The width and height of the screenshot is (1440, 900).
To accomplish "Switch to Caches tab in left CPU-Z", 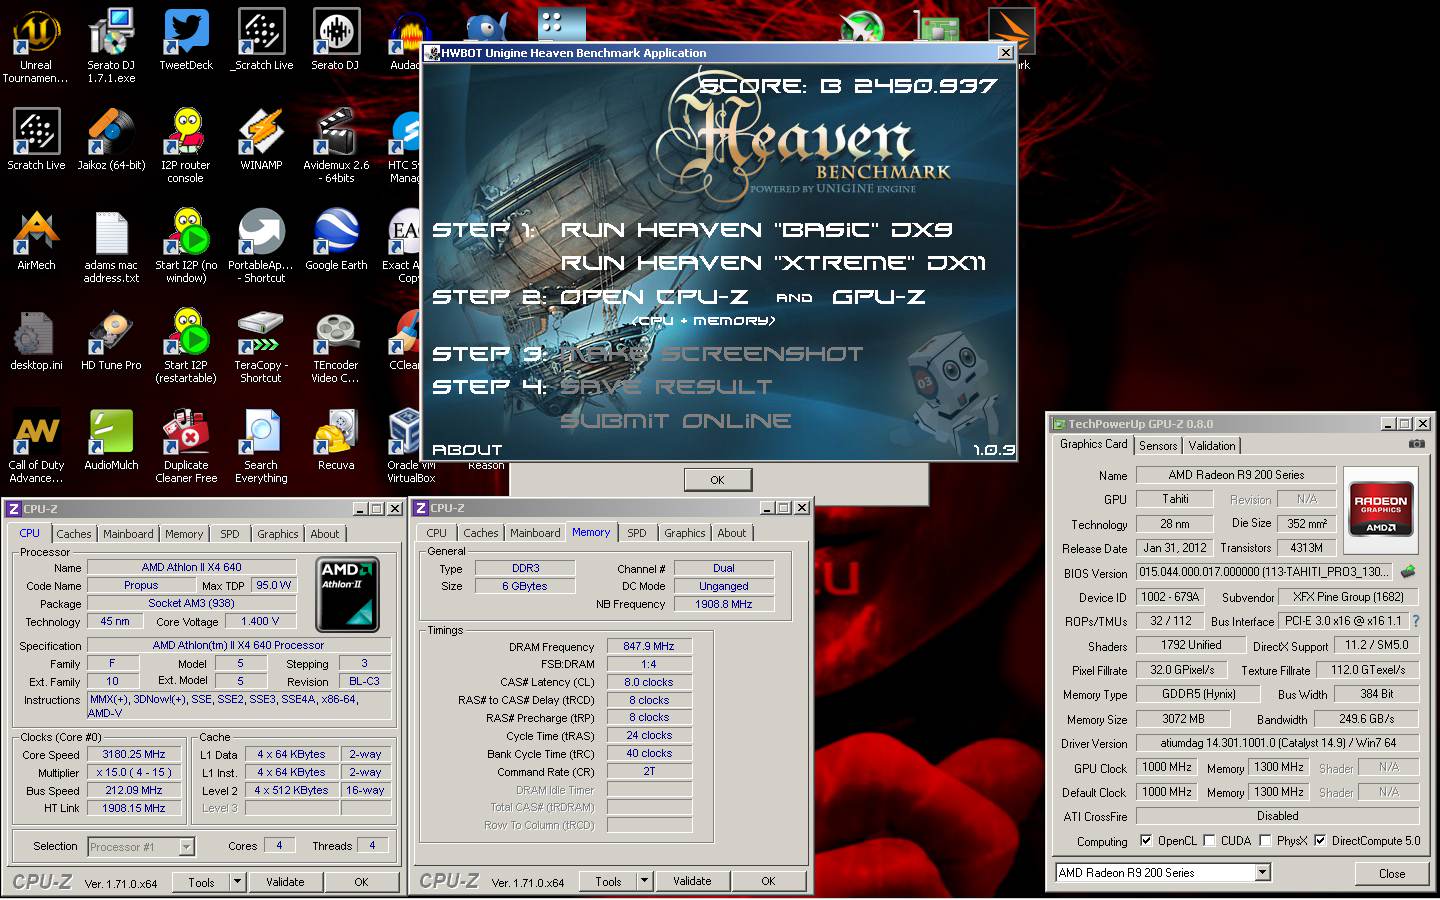I will tap(74, 534).
